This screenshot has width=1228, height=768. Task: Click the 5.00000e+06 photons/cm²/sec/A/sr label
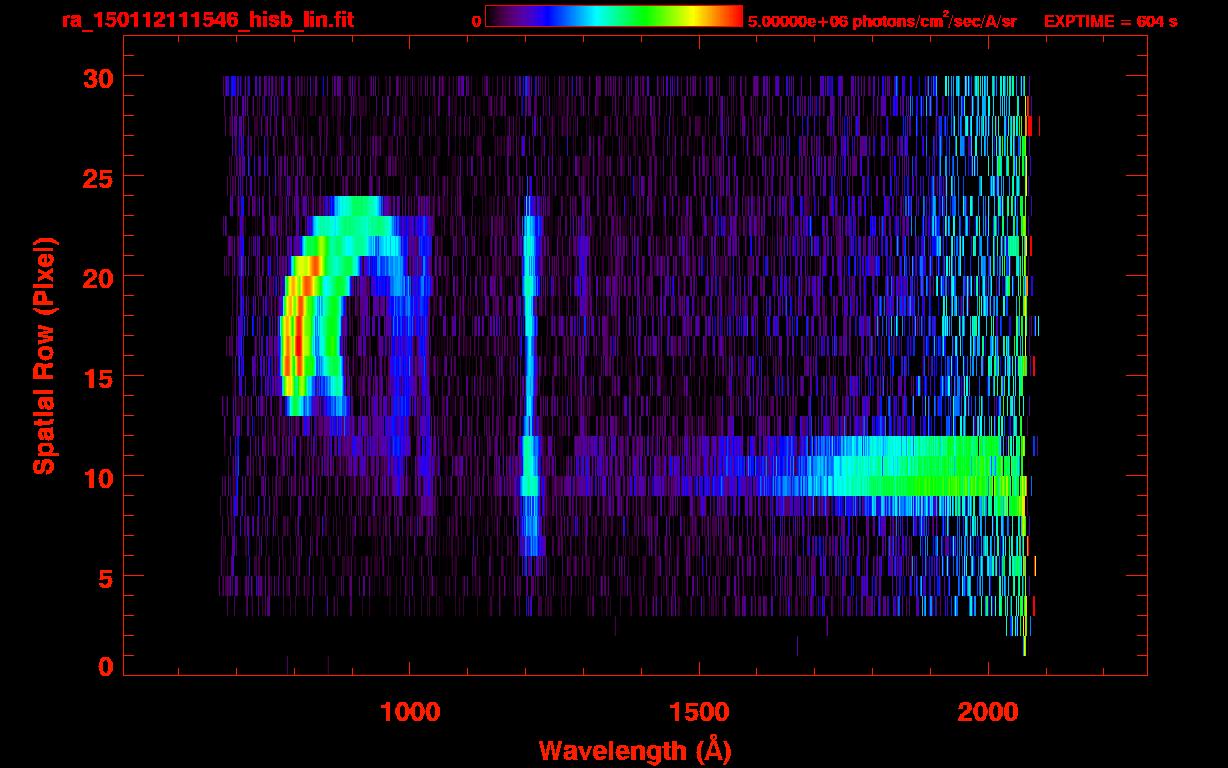(x=882, y=20)
